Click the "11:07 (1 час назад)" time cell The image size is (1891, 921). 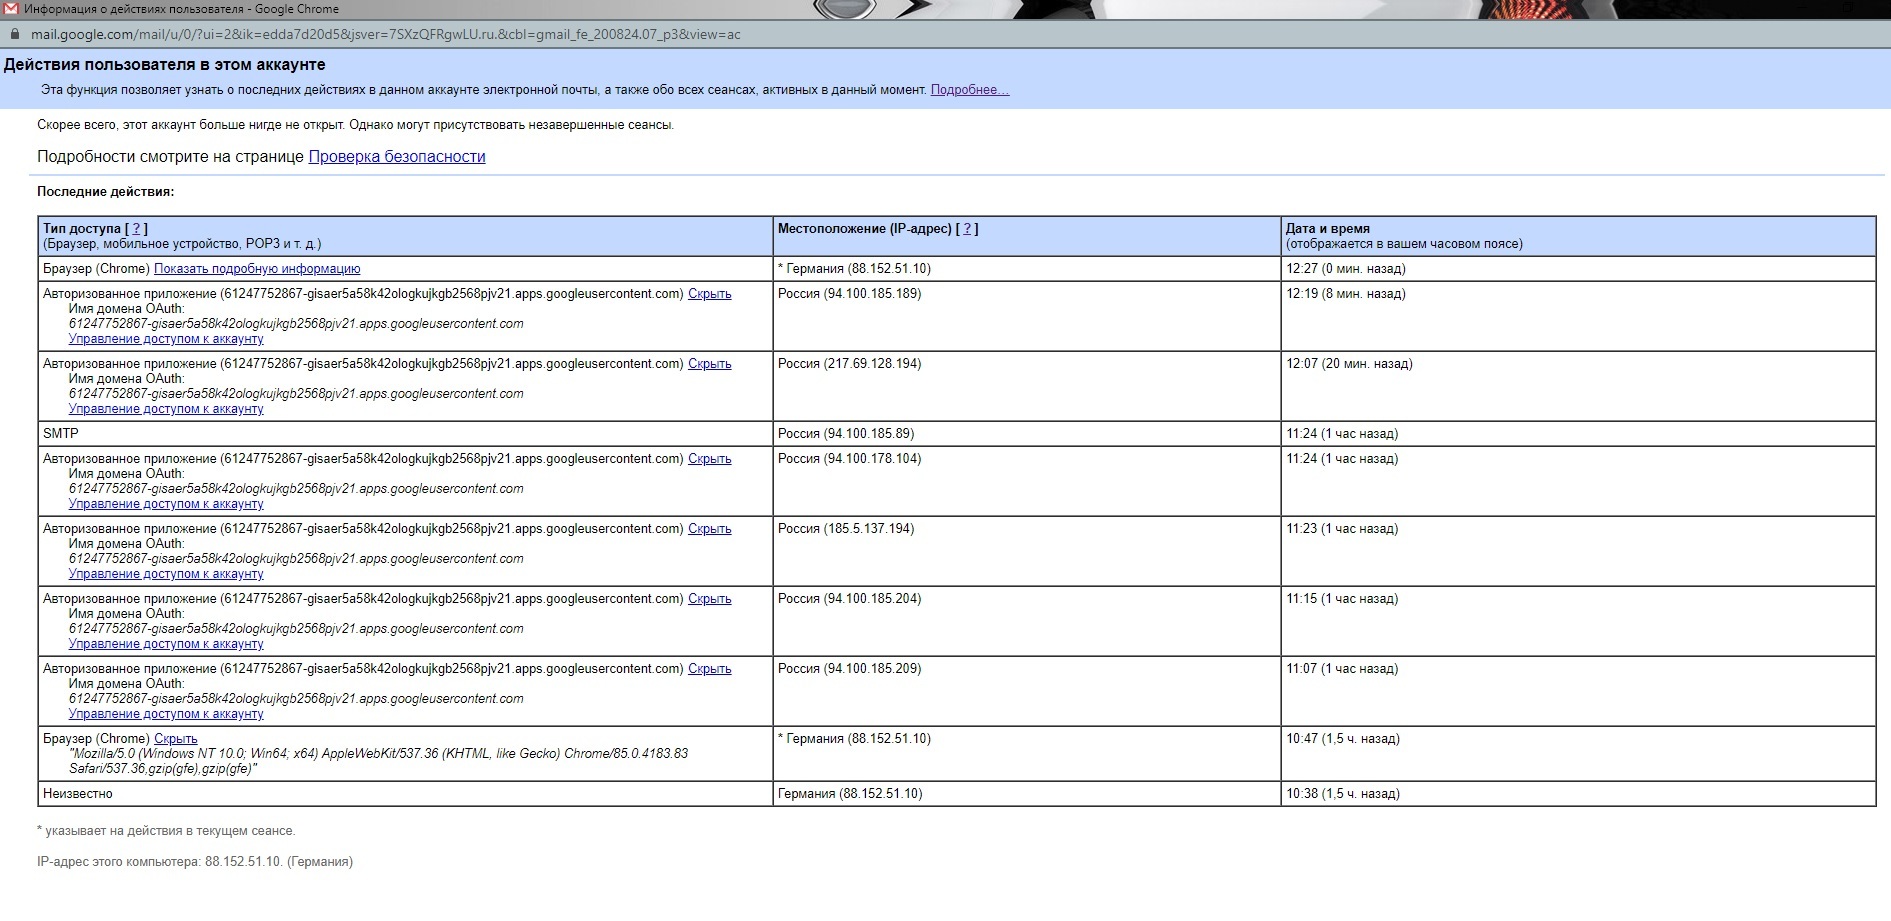click(x=1578, y=691)
